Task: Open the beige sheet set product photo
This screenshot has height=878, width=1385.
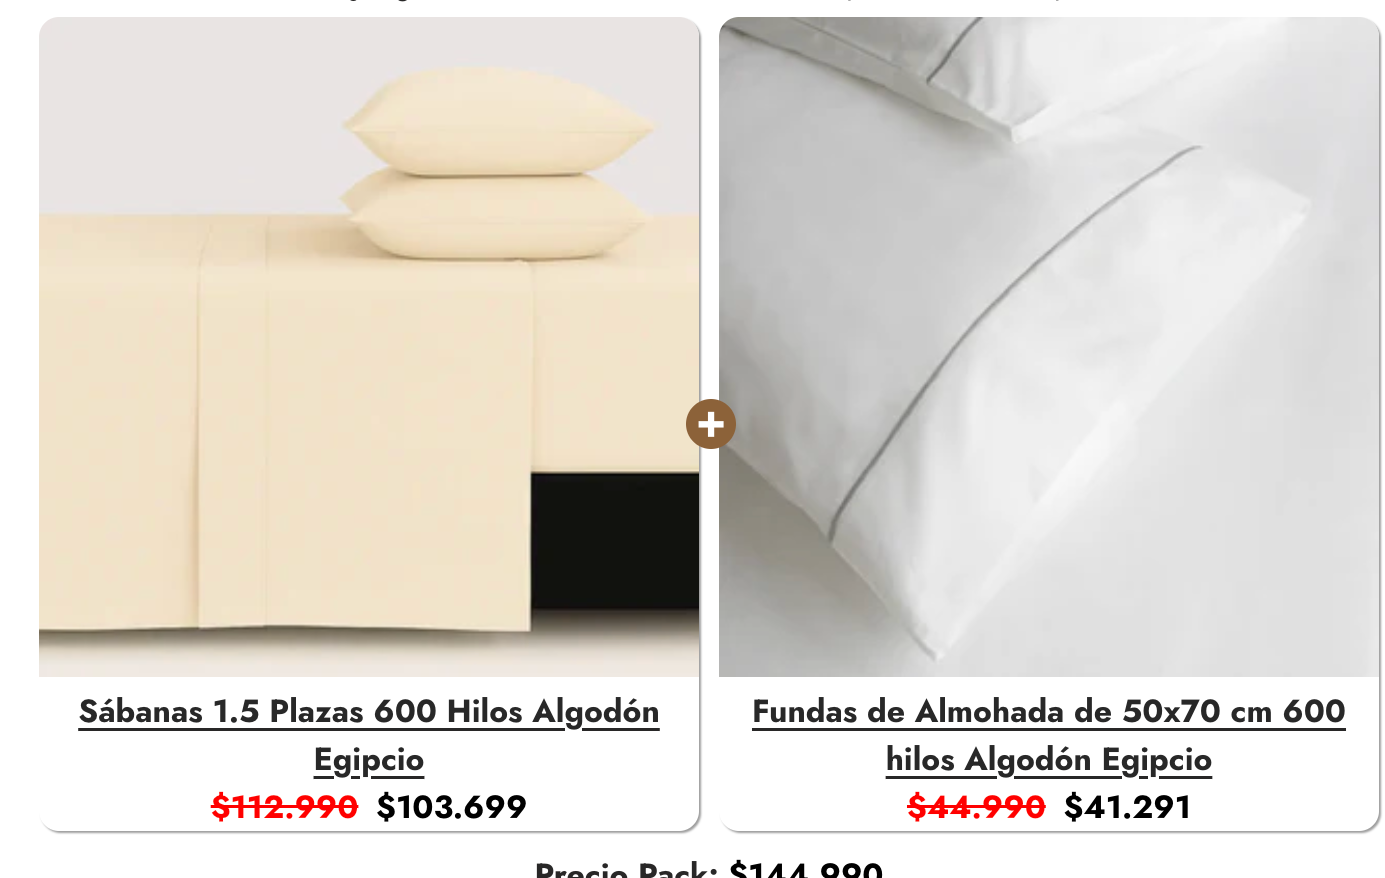Action: tap(369, 347)
